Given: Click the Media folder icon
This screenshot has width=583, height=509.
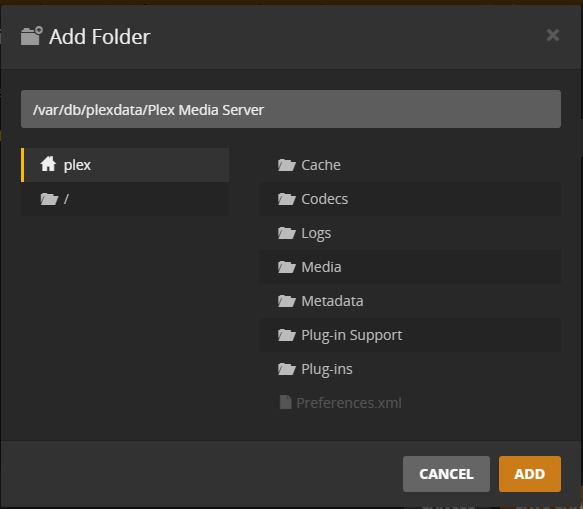Looking at the screenshot, I should (x=287, y=267).
